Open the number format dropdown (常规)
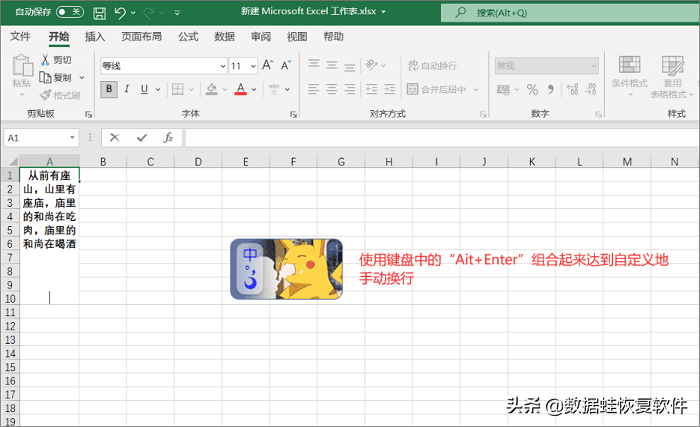The height and width of the screenshot is (427, 700). click(594, 66)
